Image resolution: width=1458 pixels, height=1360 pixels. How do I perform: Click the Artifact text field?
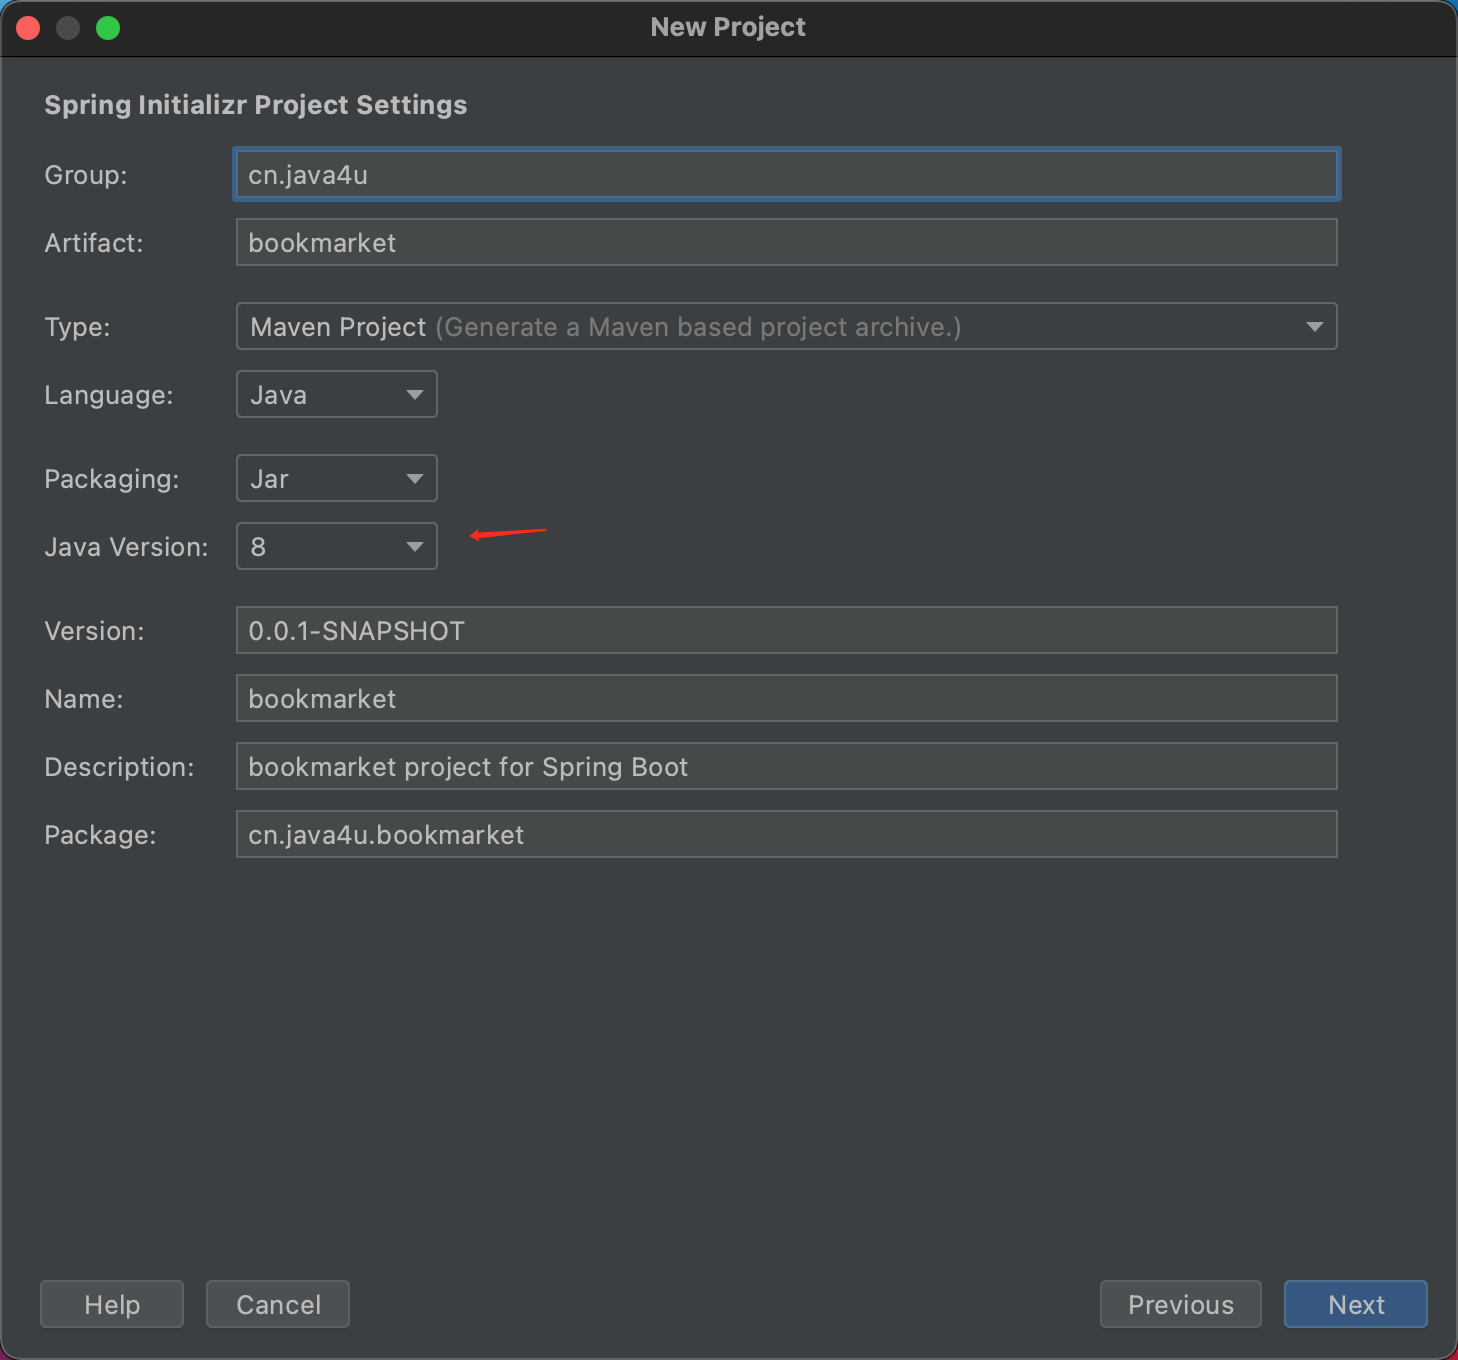(786, 243)
